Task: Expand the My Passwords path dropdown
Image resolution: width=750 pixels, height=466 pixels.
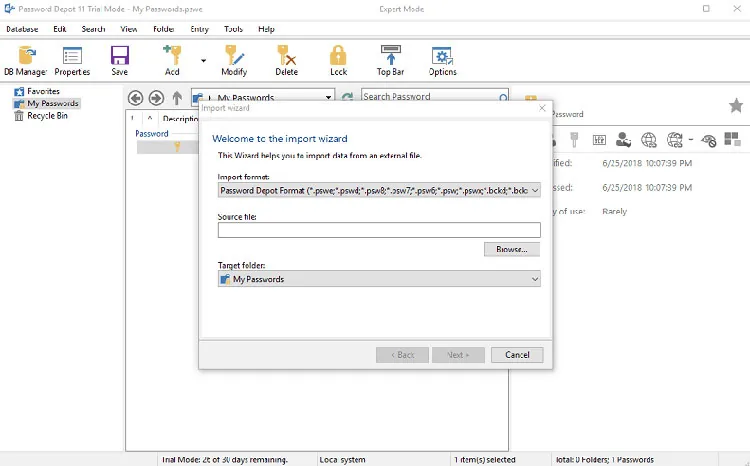Action: [328, 98]
